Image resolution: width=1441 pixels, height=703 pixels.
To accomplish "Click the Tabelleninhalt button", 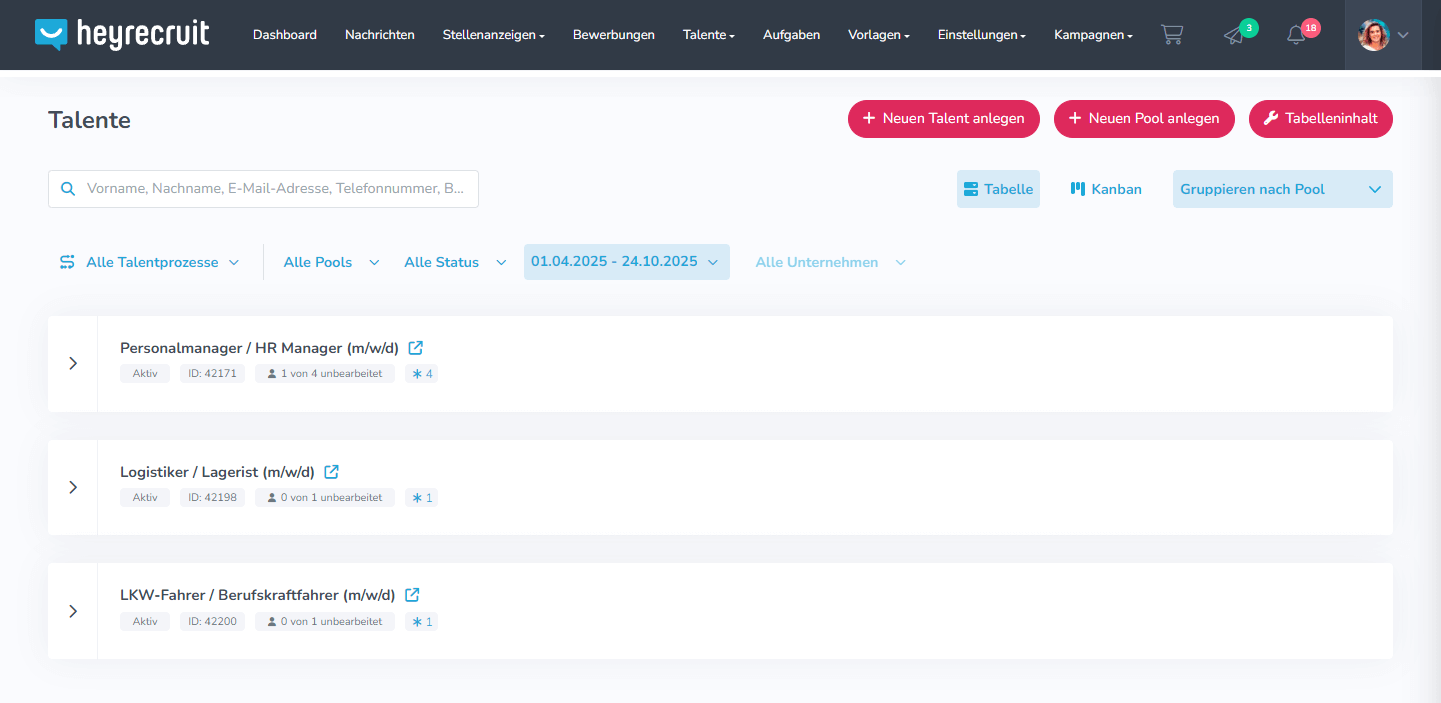I will [1320, 118].
